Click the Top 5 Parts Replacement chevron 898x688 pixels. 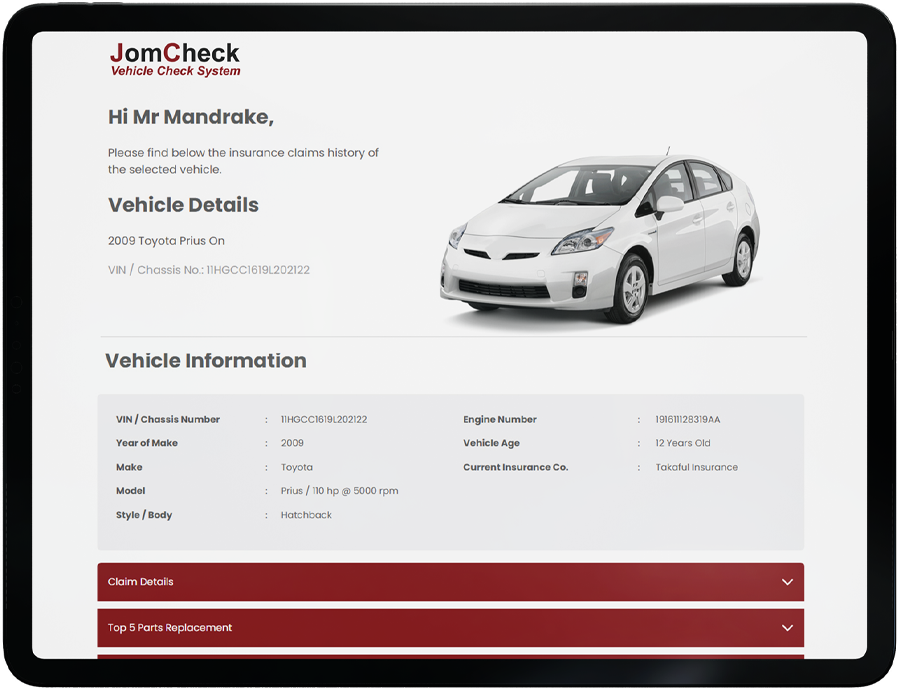(787, 628)
